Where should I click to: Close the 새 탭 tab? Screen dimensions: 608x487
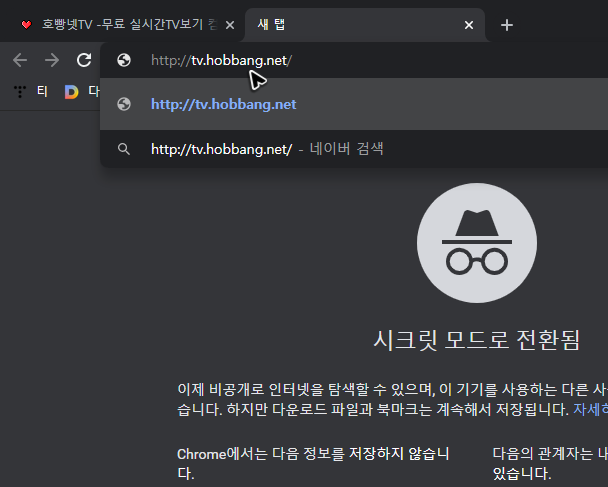(x=469, y=25)
